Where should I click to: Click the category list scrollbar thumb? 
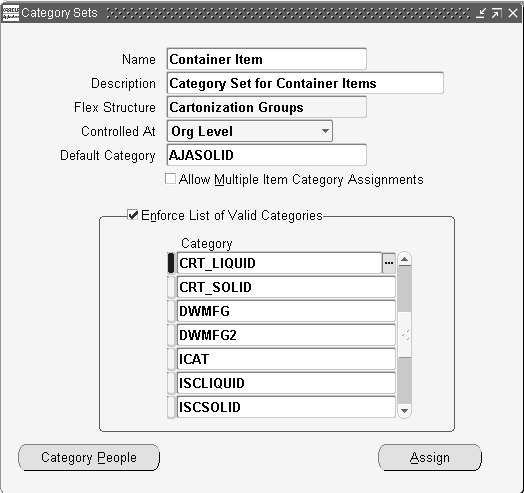pyautogui.click(x=405, y=335)
